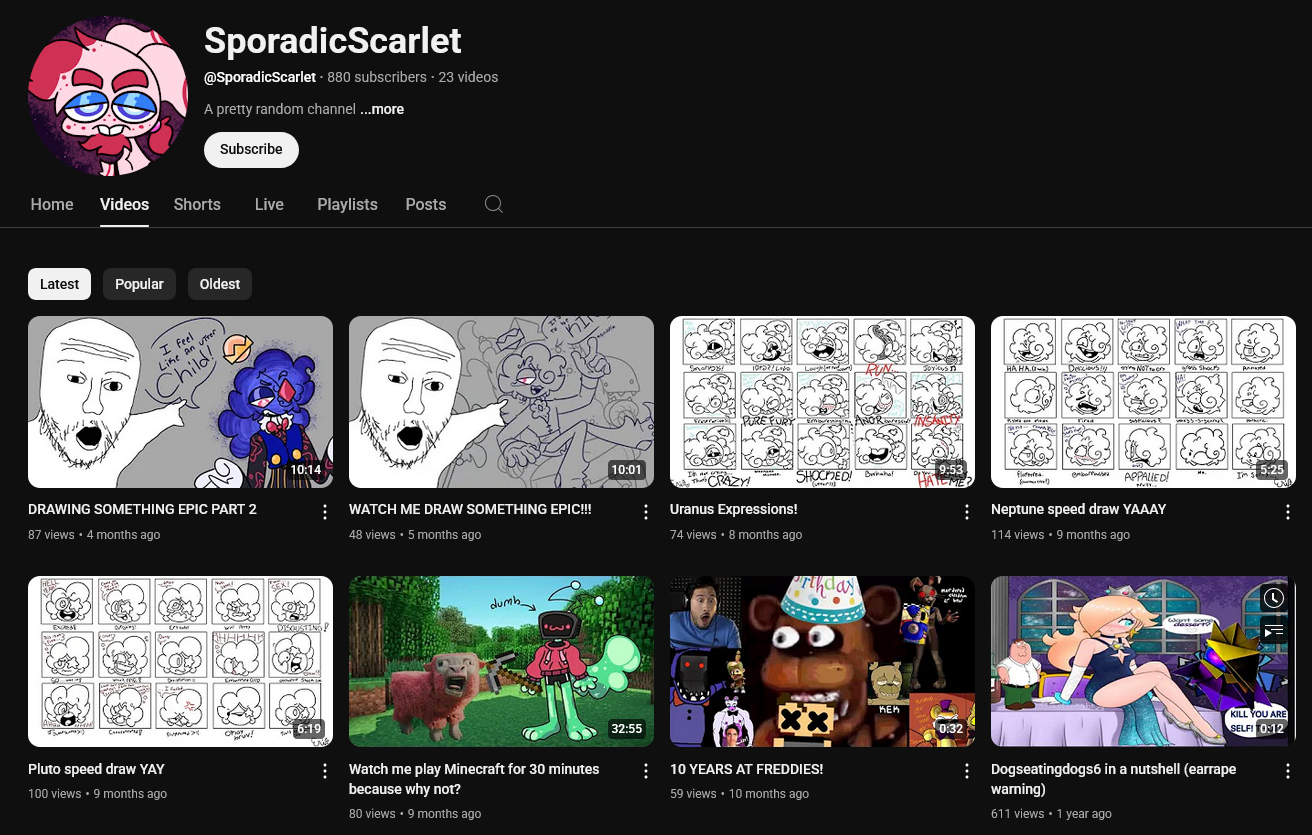Click the 9:53 duration badge
The image size is (1312, 835).
950,470
